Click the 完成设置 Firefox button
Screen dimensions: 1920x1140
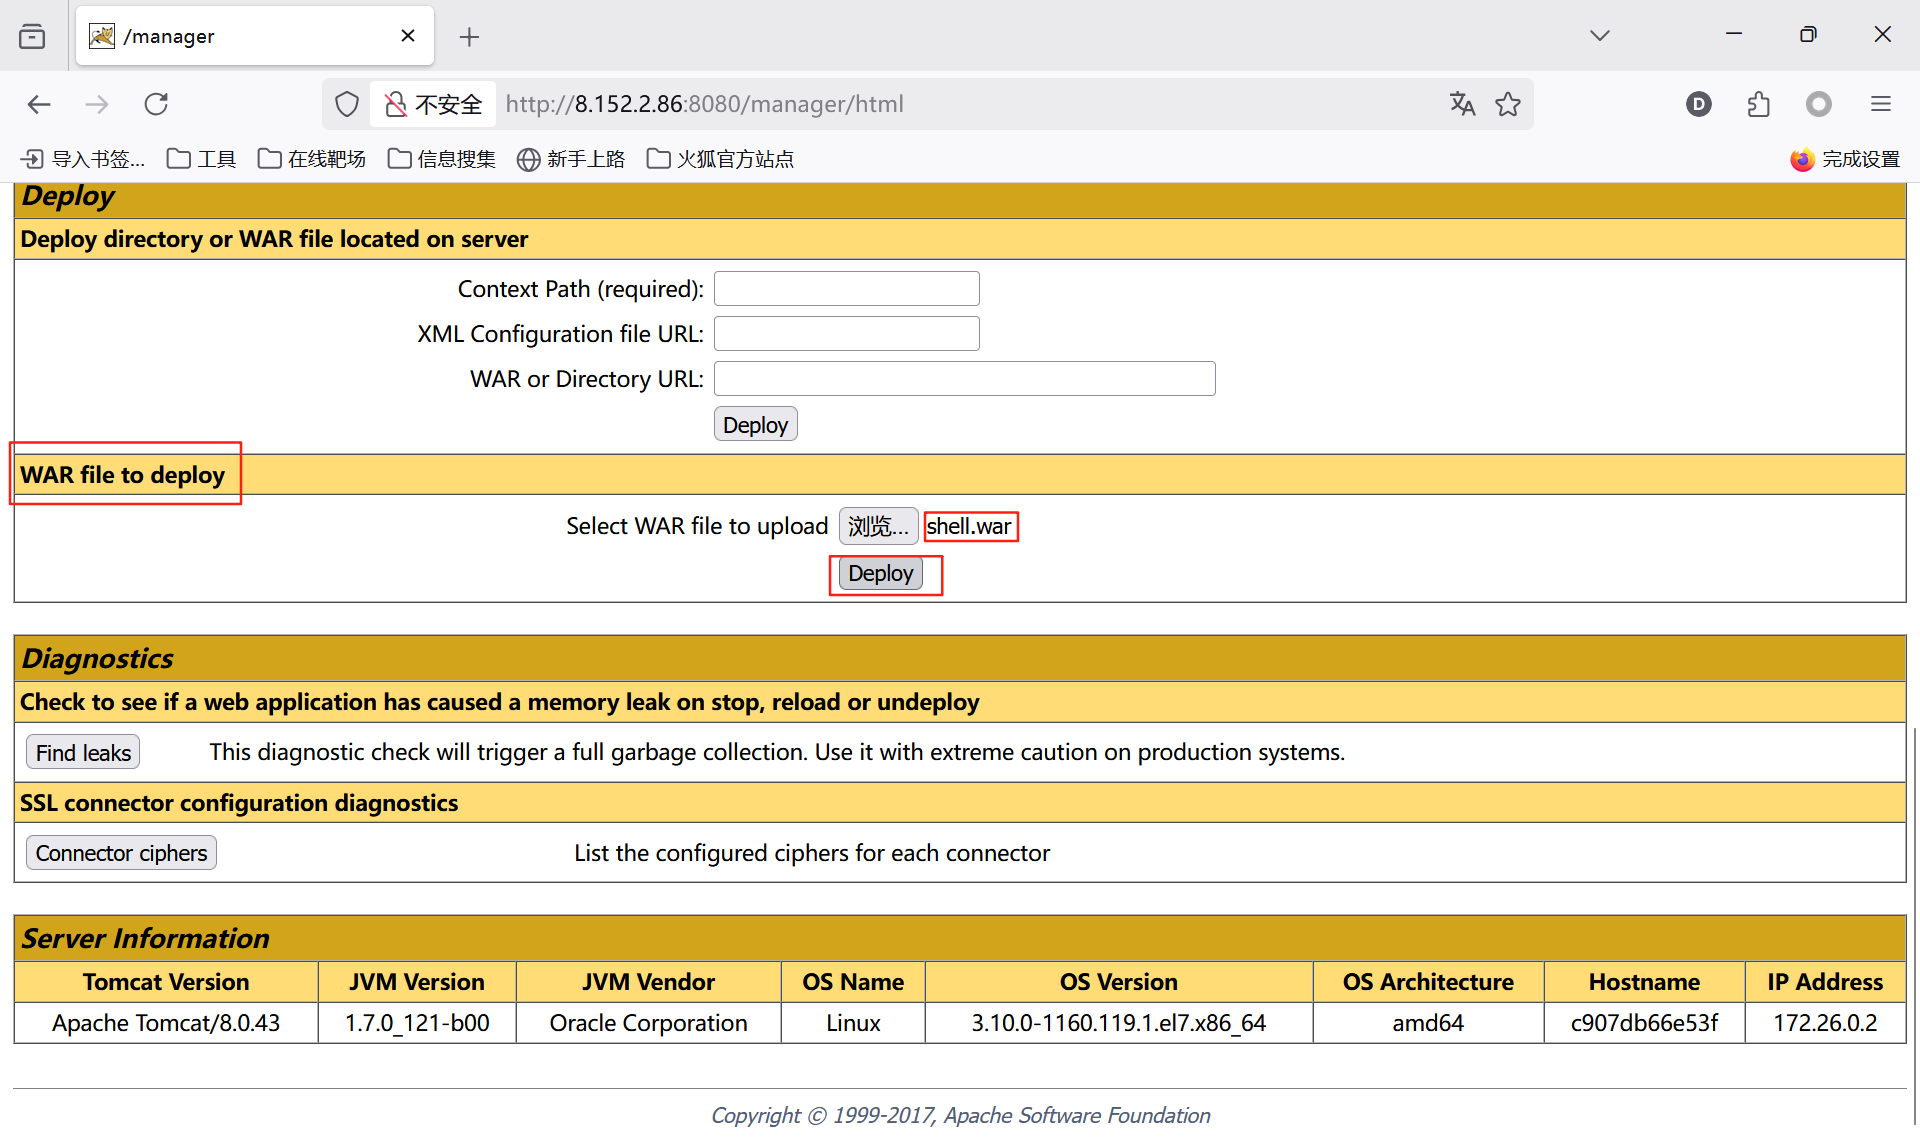click(x=1845, y=159)
